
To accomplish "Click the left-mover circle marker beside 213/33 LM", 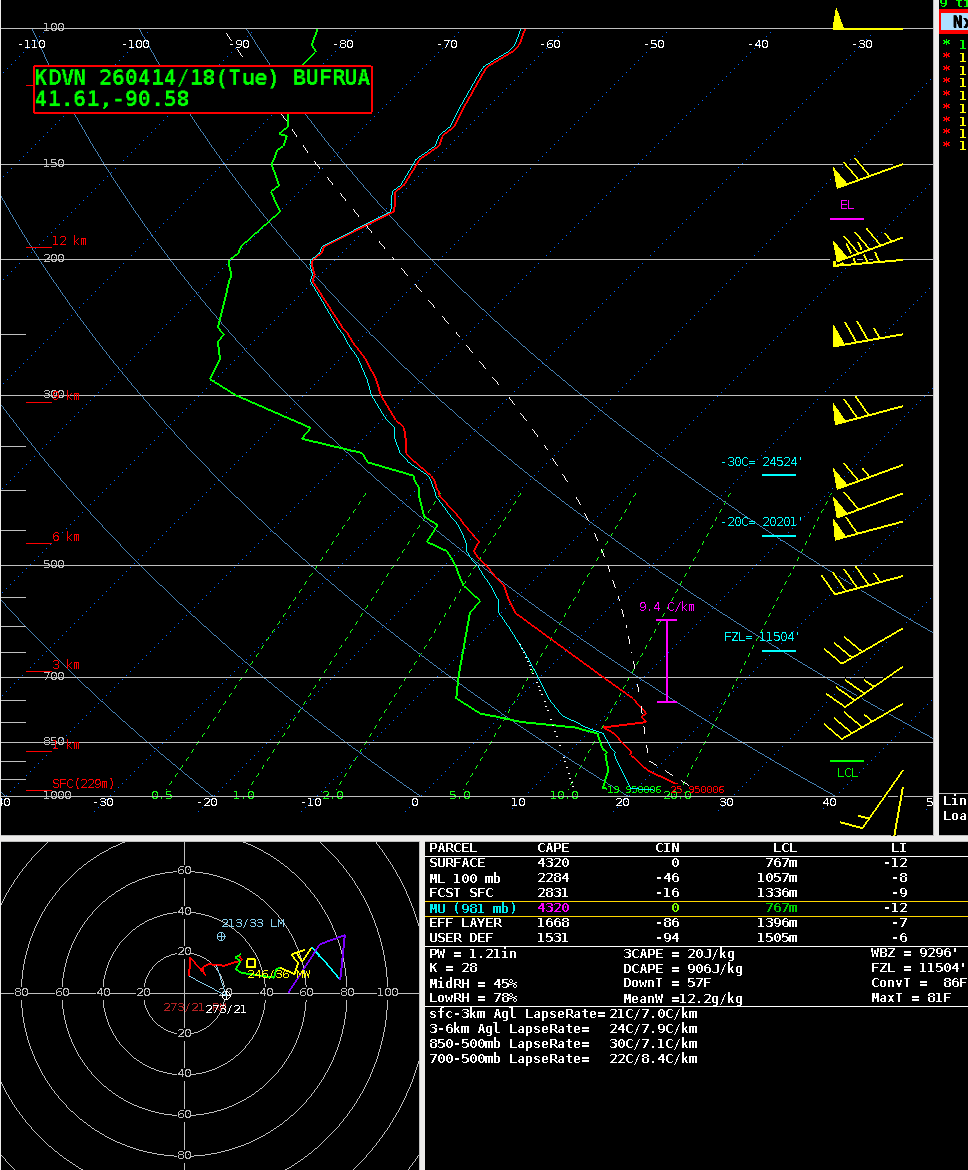I will (221, 936).
